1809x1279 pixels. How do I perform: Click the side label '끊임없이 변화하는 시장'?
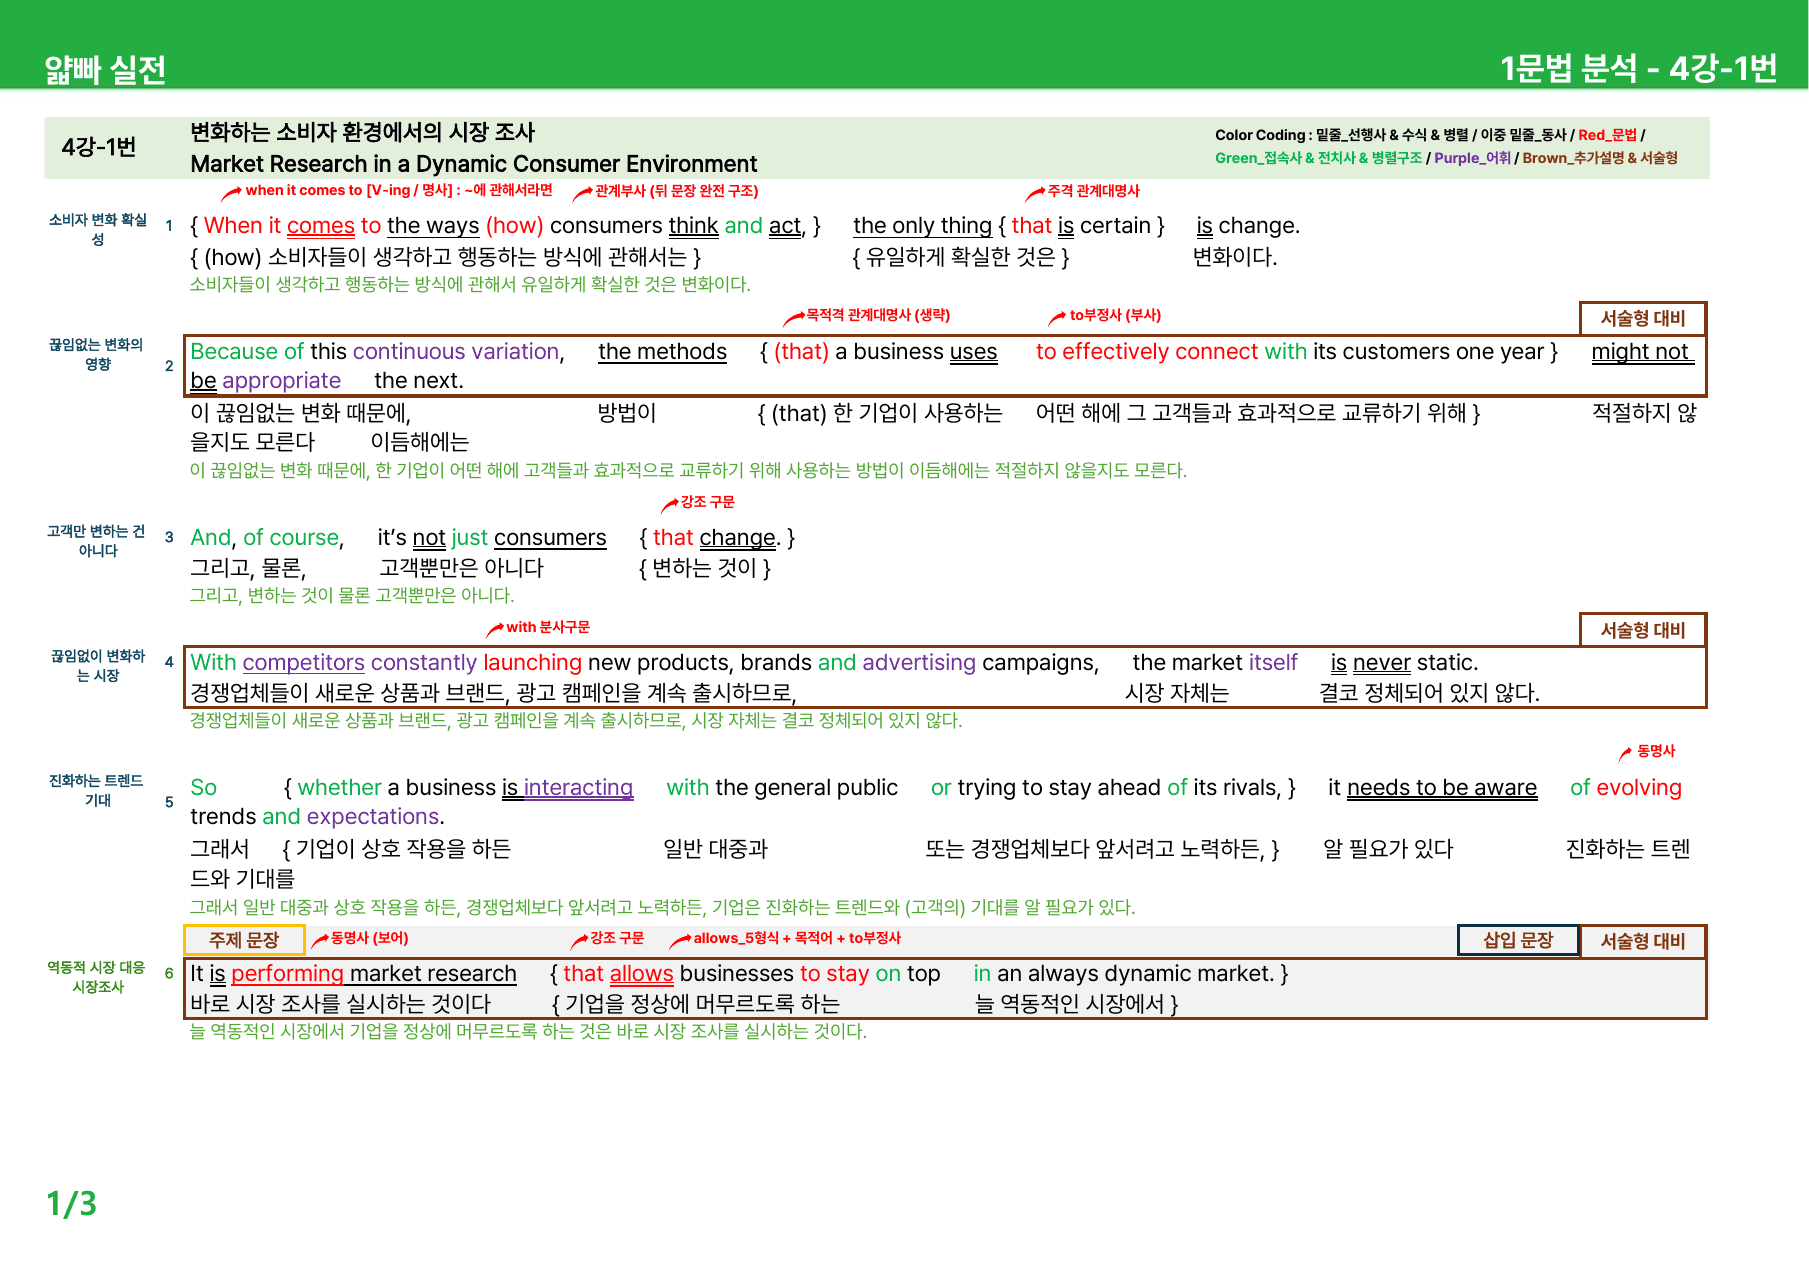coord(98,666)
